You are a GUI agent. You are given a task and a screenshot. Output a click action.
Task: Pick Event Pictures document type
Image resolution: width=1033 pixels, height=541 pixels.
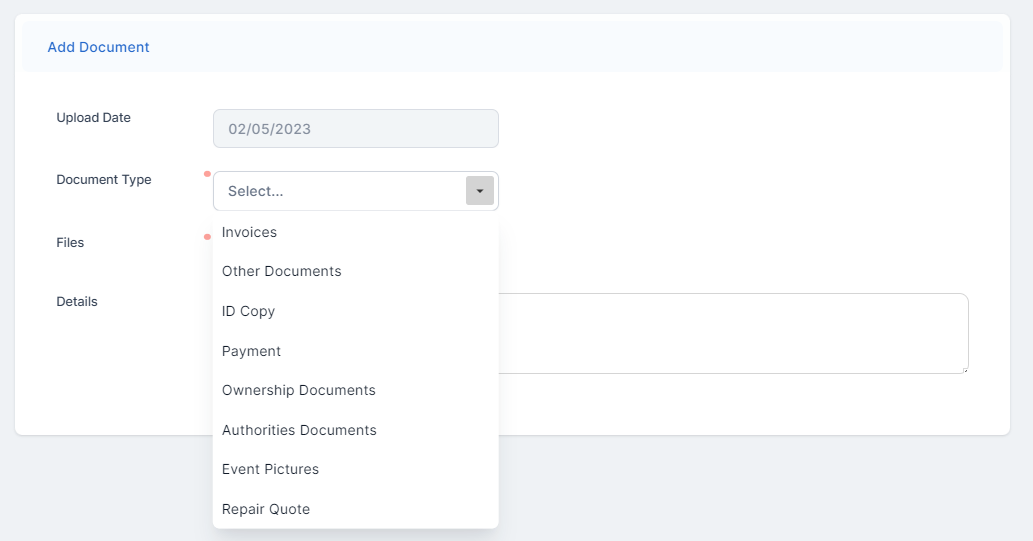click(x=270, y=469)
